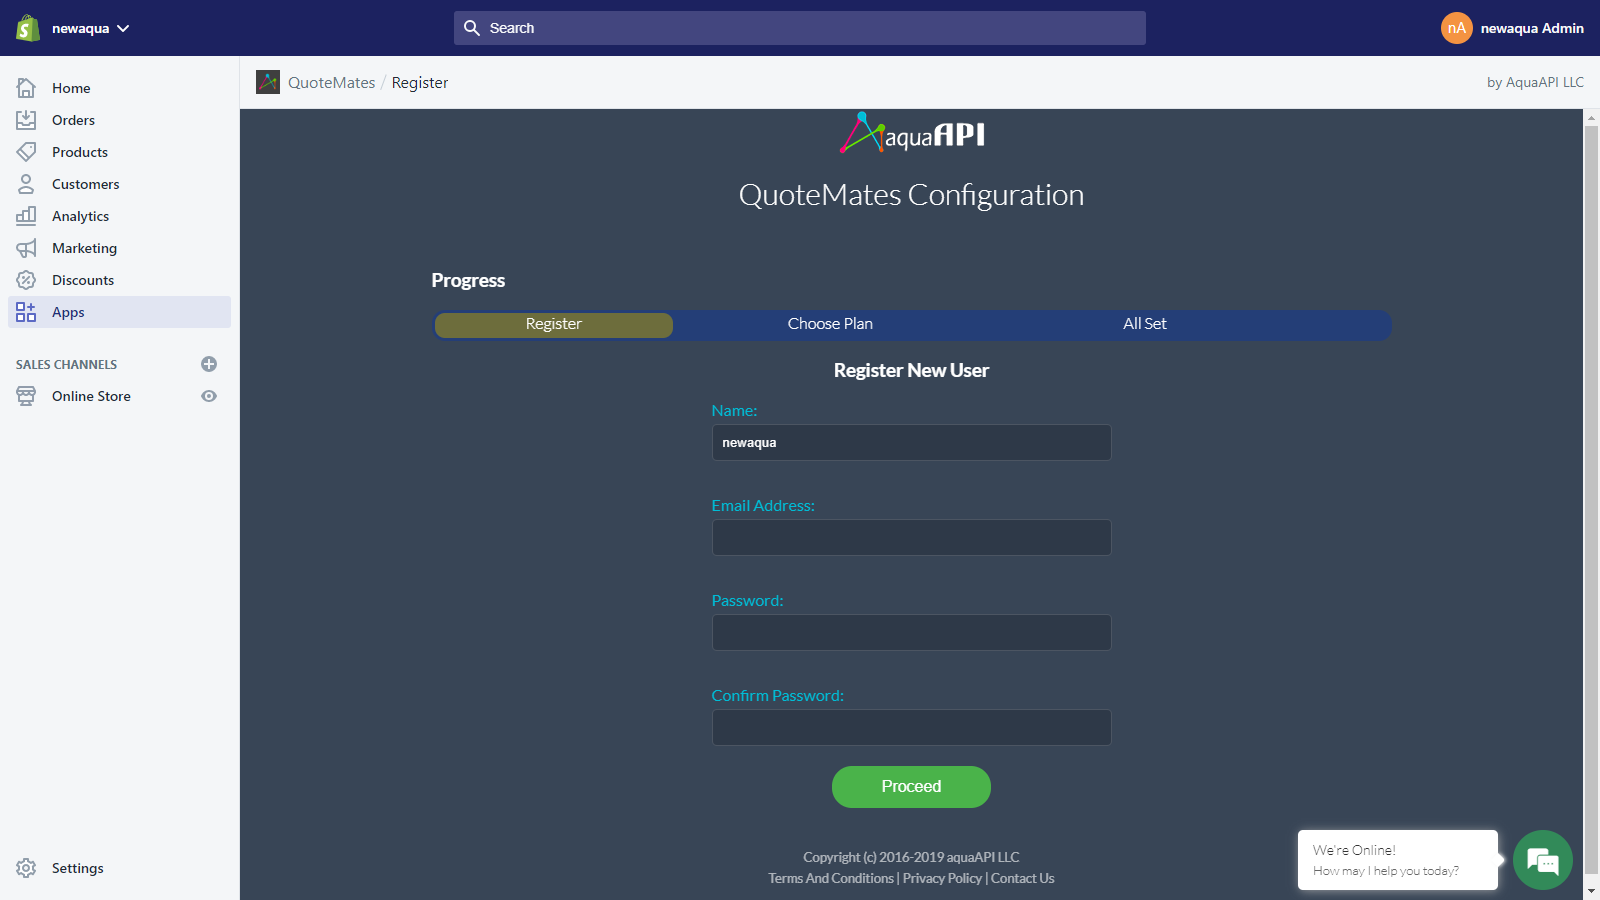Focus the Confirm Password input field
The width and height of the screenshot is (1600, 900).
pos(911,727)
